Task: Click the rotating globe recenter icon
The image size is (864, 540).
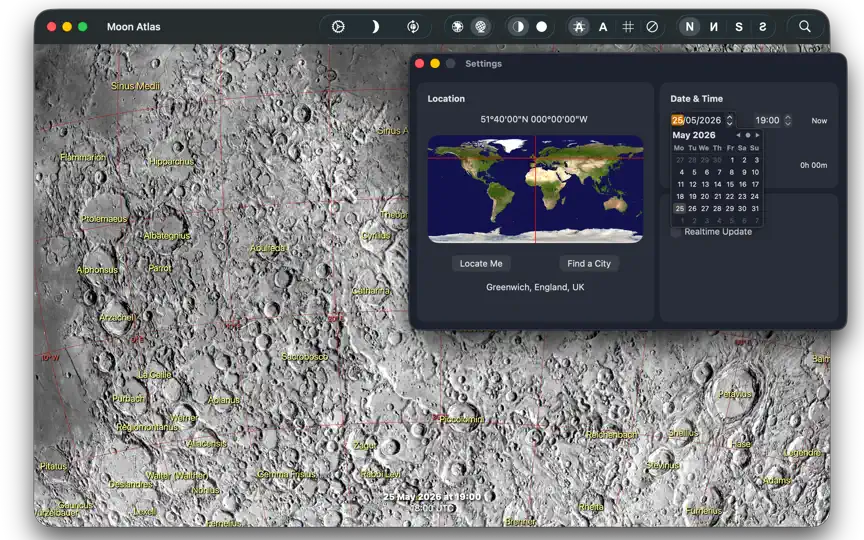Action: (413, 26)
